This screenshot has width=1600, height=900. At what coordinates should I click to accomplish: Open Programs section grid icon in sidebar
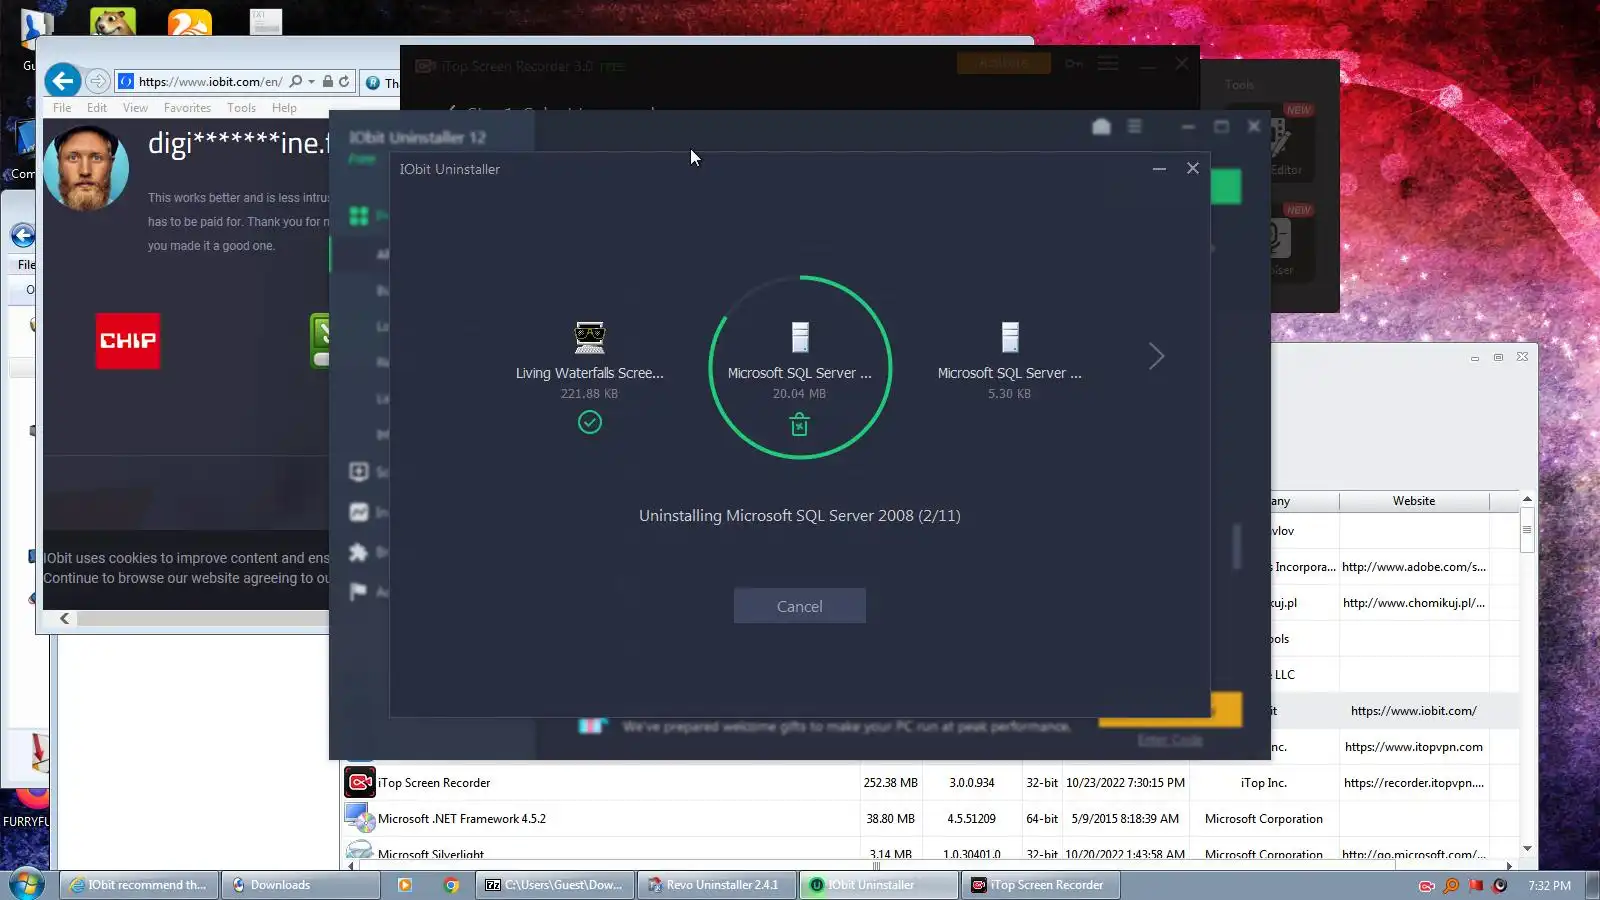[x=359, y=216]
